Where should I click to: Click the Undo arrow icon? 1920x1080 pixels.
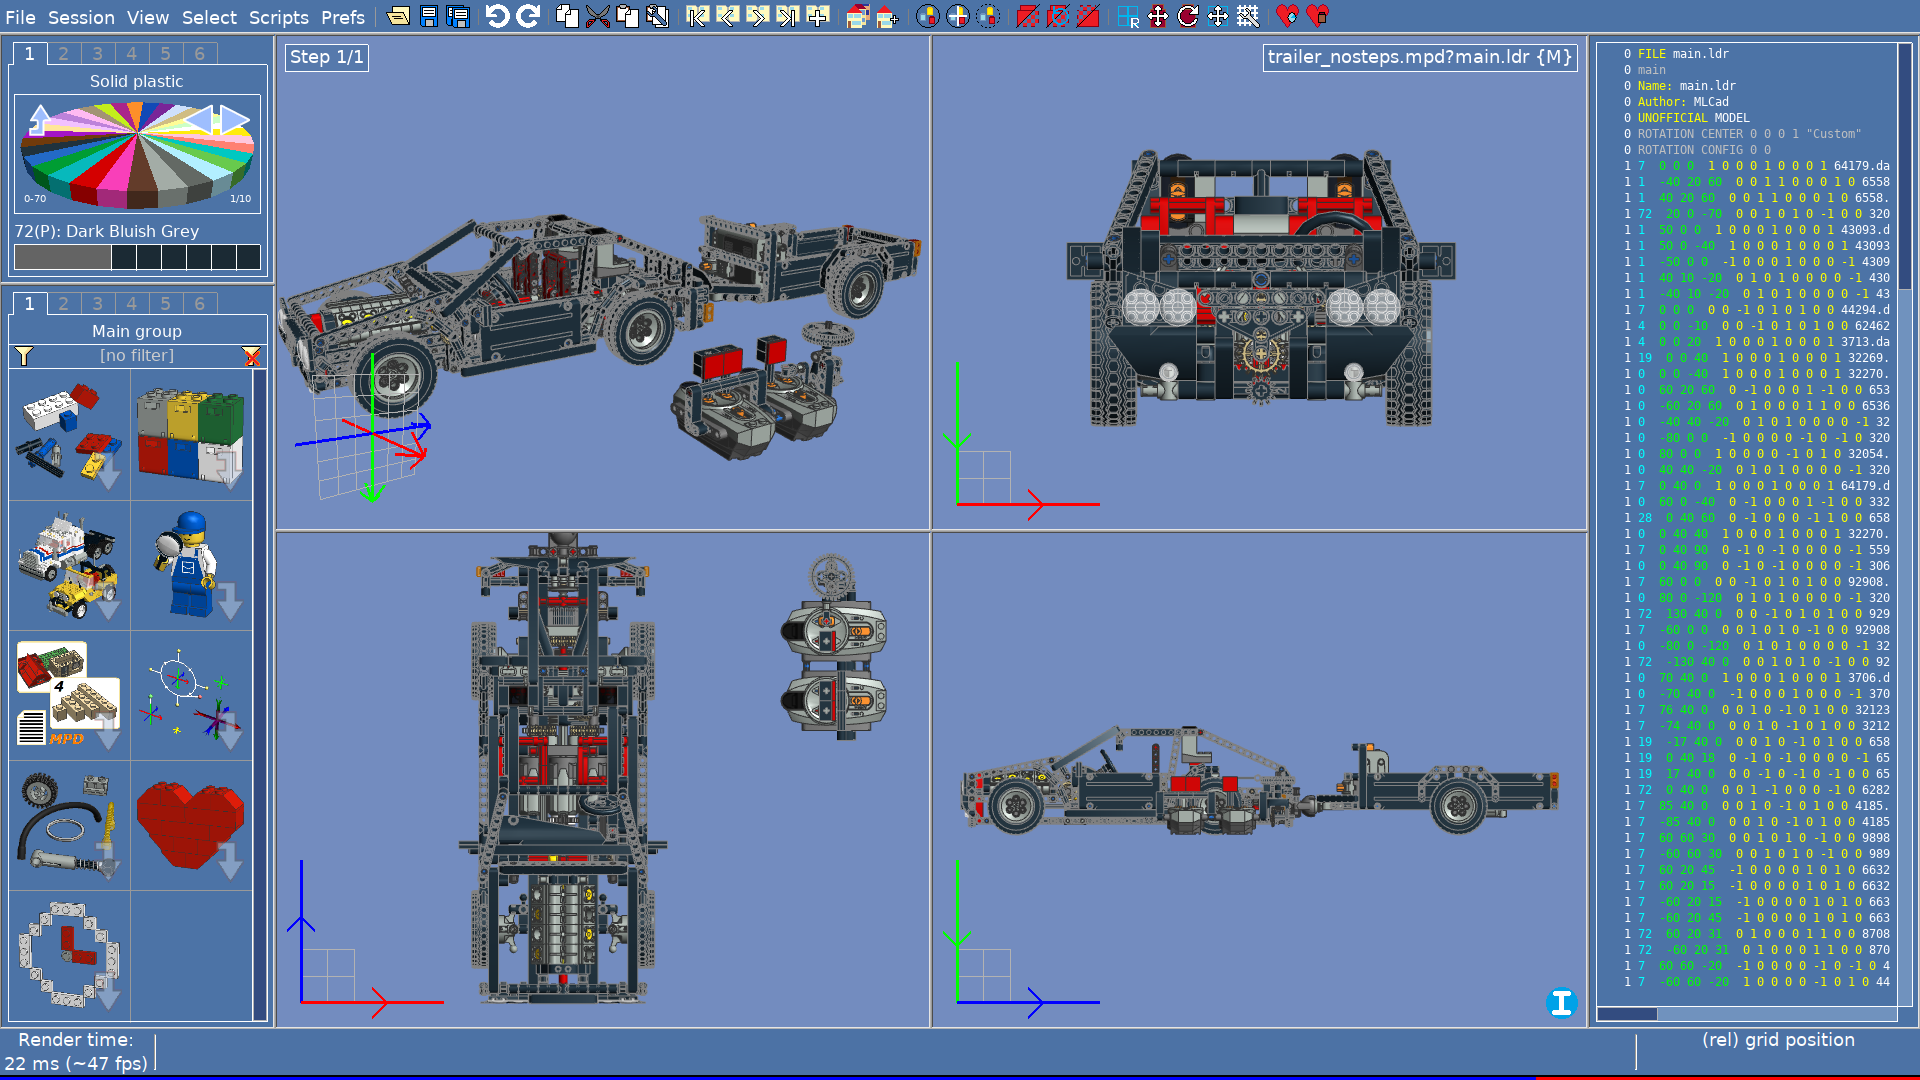[497, 16]
